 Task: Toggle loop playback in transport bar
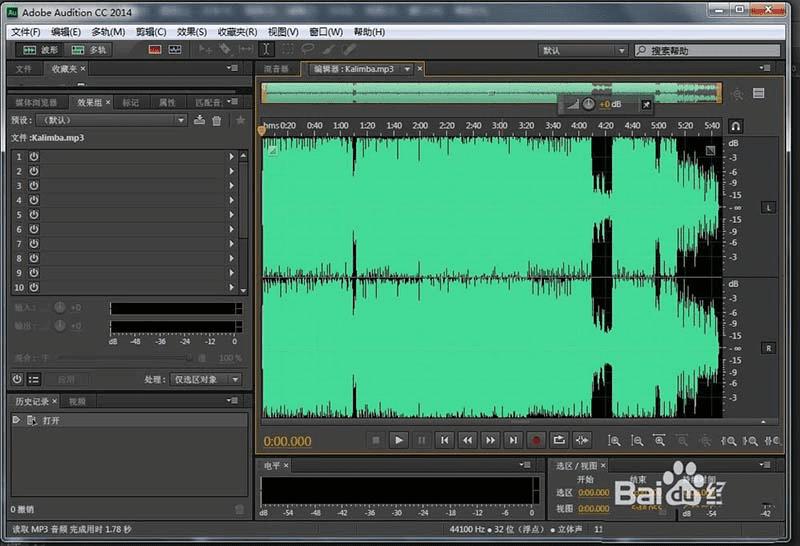click(559, 440)
